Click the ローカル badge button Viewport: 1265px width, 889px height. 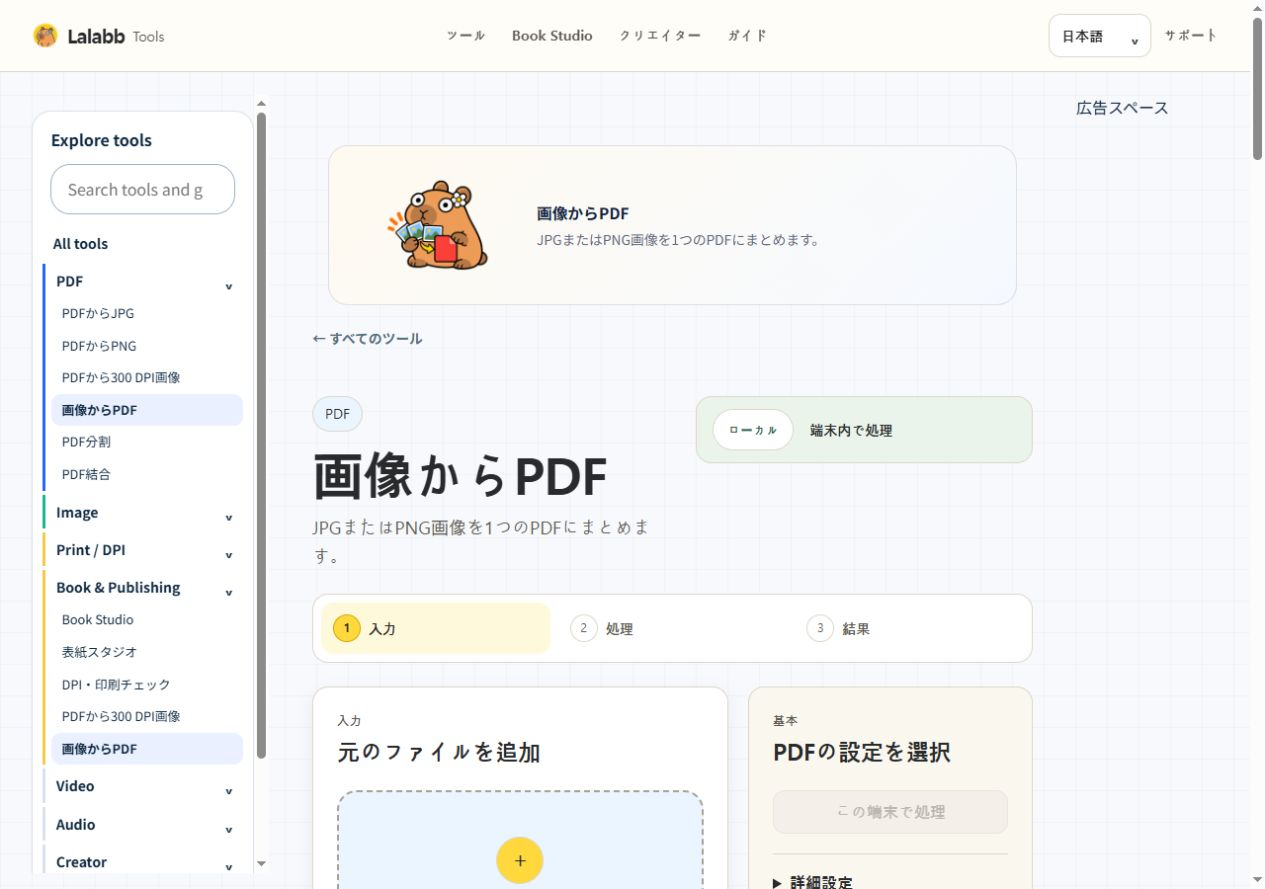(753, 430)
